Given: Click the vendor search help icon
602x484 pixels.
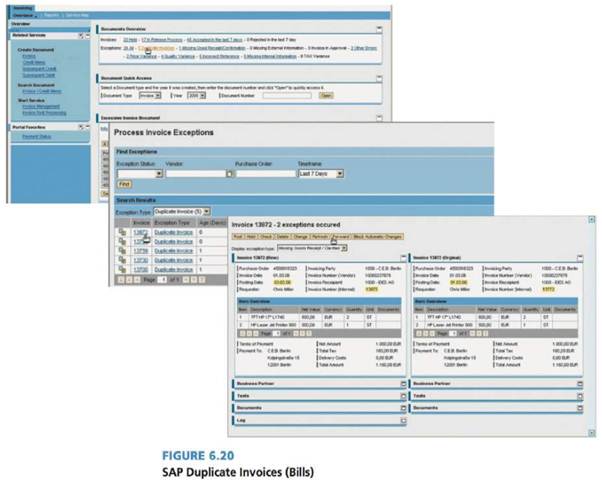Looking at the screenshot, I should click(228, 174).
